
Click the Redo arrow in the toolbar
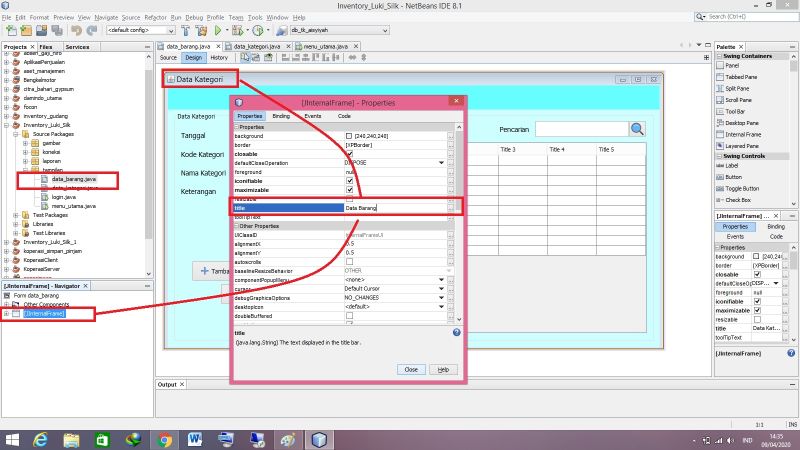(92, 31)
